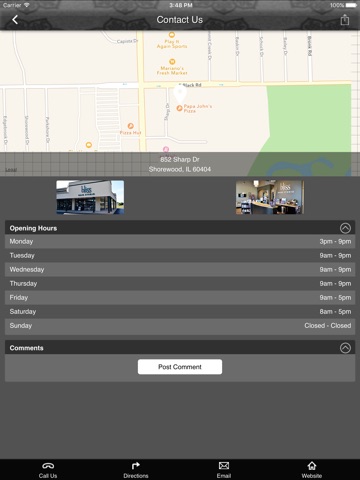The height and width of the screenshot is (480, 360).
Task: Select the Sunday Closed row
Action: [180, 326]
